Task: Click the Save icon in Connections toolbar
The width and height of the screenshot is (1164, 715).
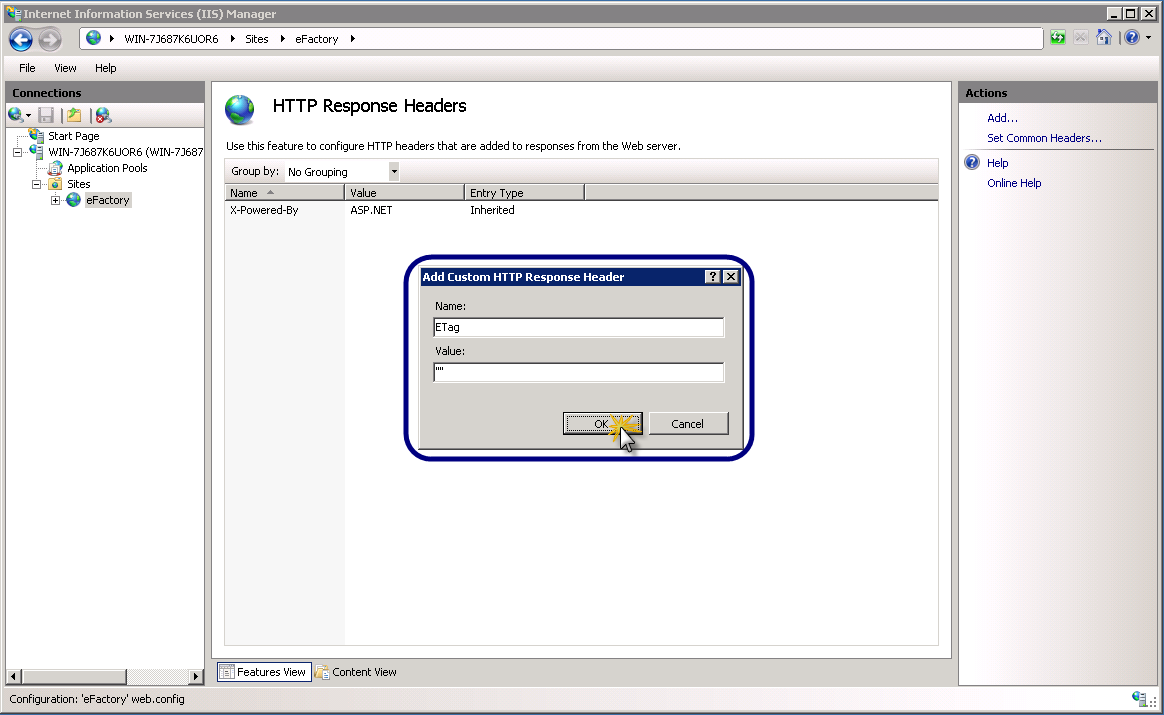Action: [x=46, y=115]
